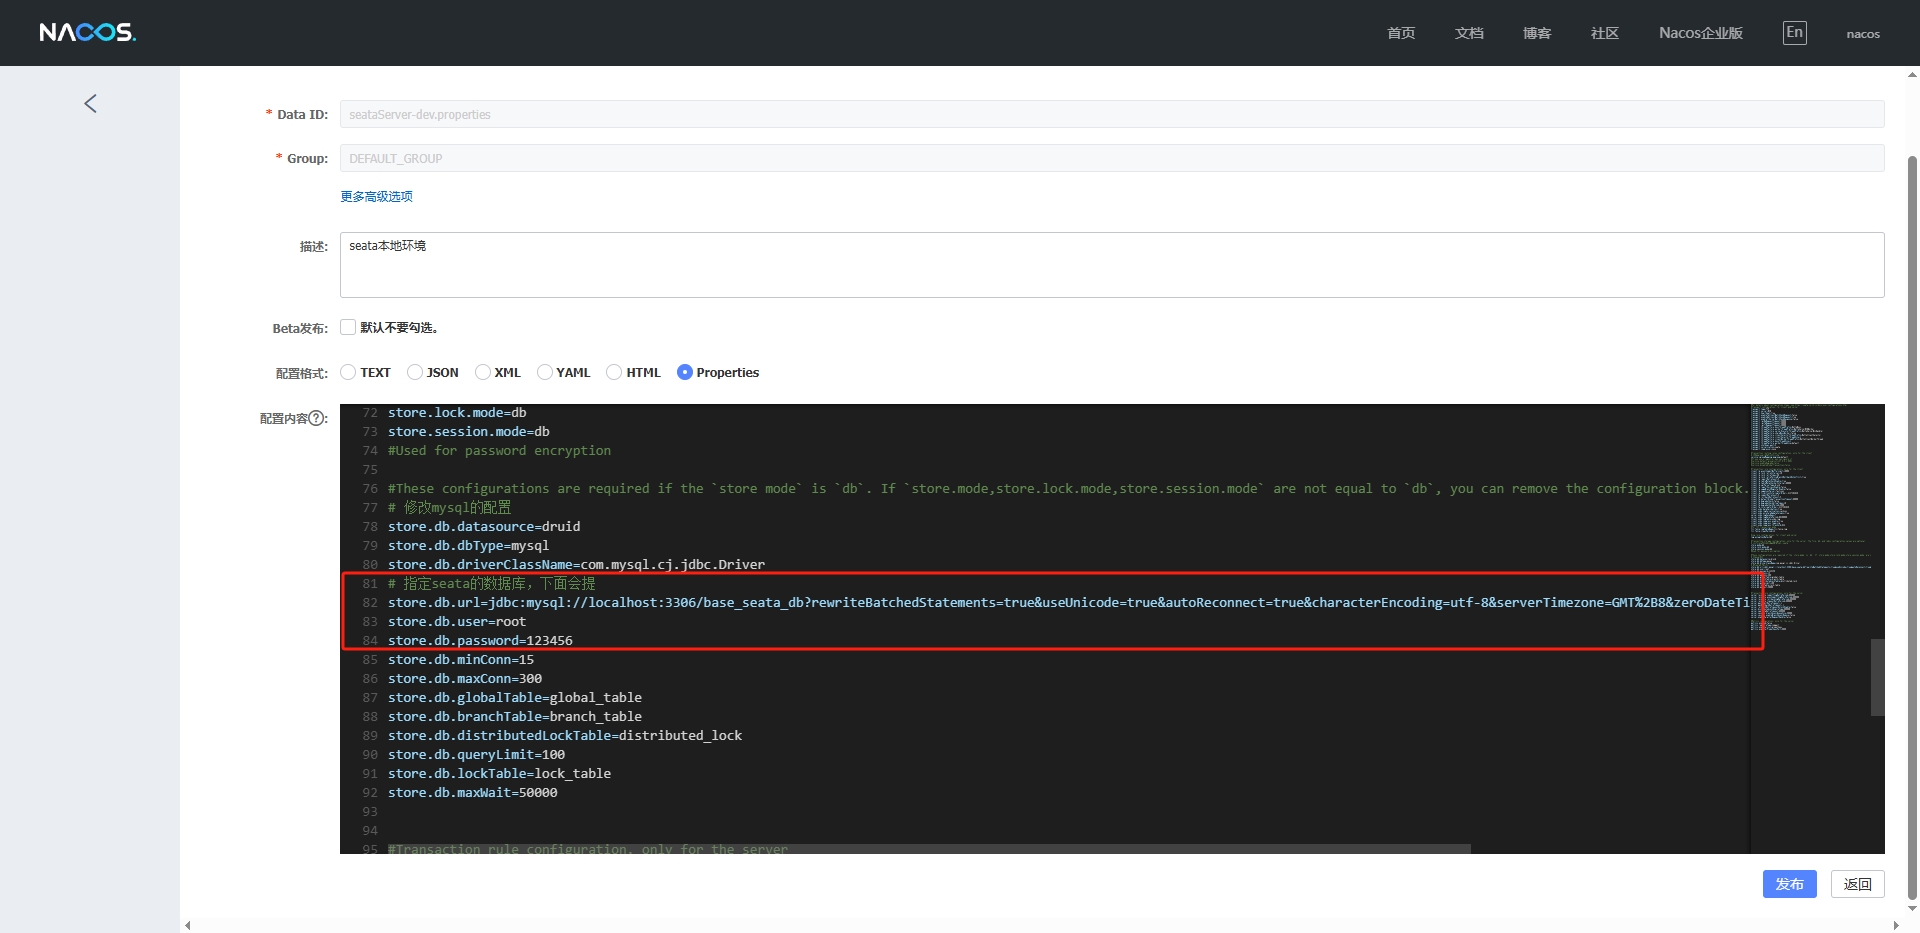This screenshot has width=1920, height=933.
Task: Select the JSON format radio button
Action: tap(415, 372)
